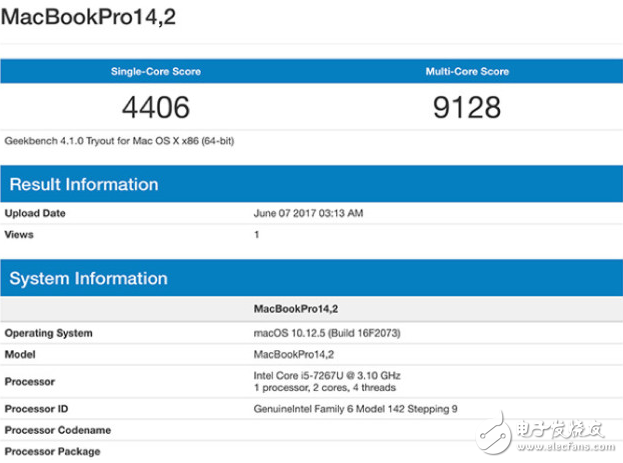Click the Model row label
This screenshot has width=623, height=463.
pos(21,355)
